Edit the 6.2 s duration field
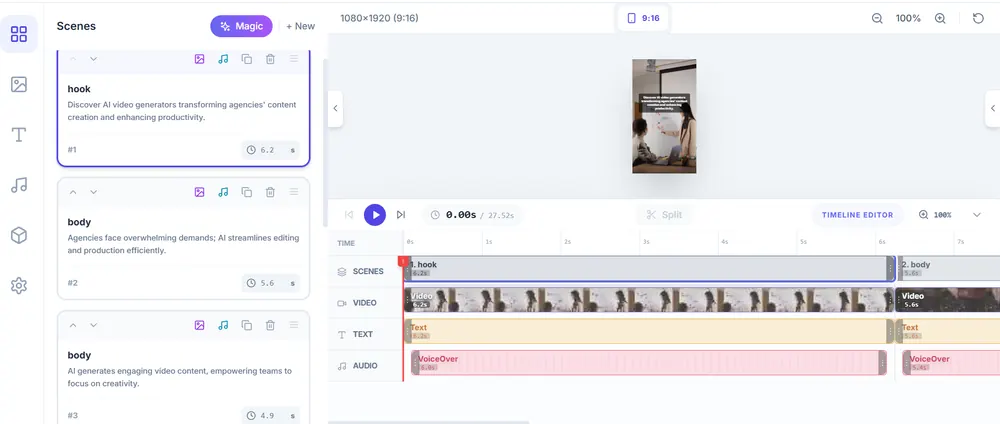 271,150
